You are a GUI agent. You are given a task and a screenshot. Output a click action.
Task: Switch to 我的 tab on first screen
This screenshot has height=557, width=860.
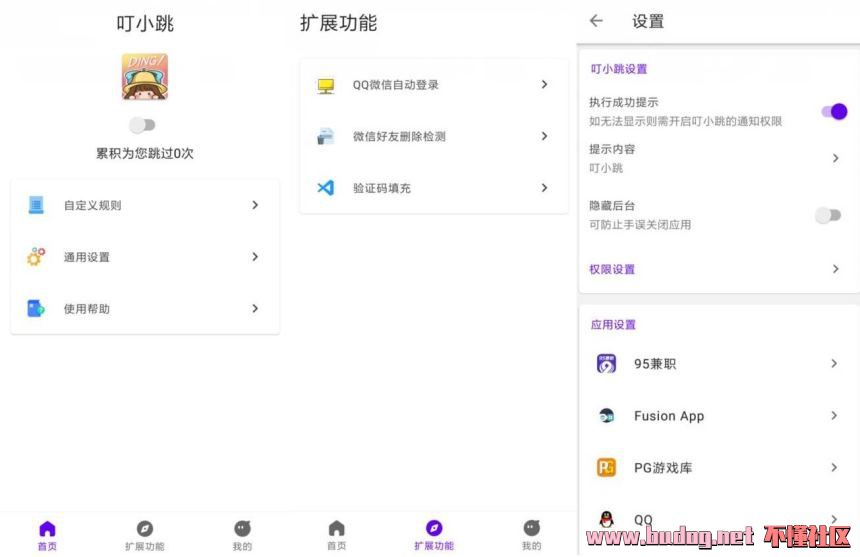pos(242,536)
